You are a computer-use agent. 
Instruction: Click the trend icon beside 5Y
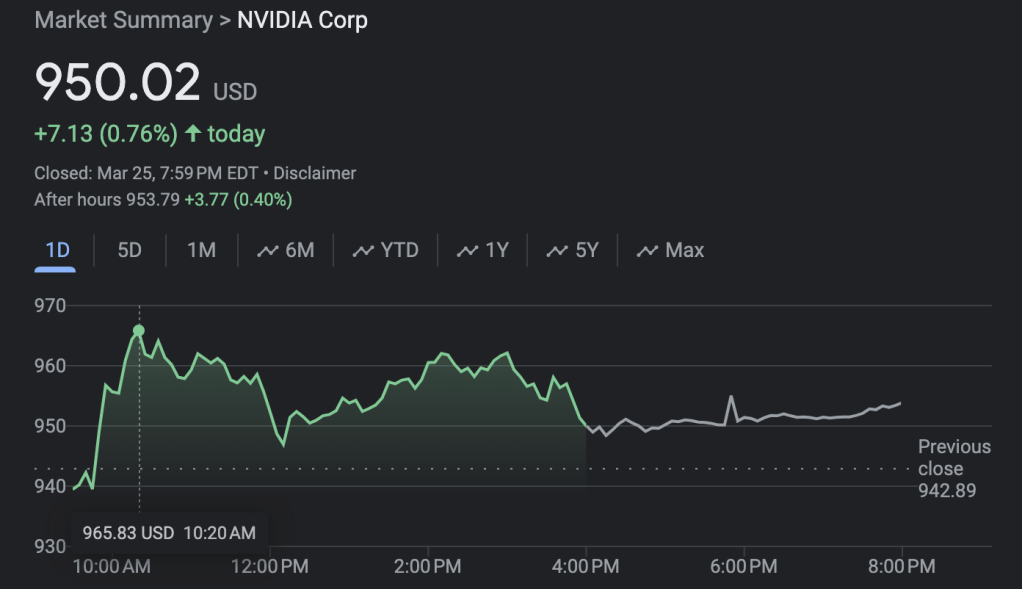point(557,251)
